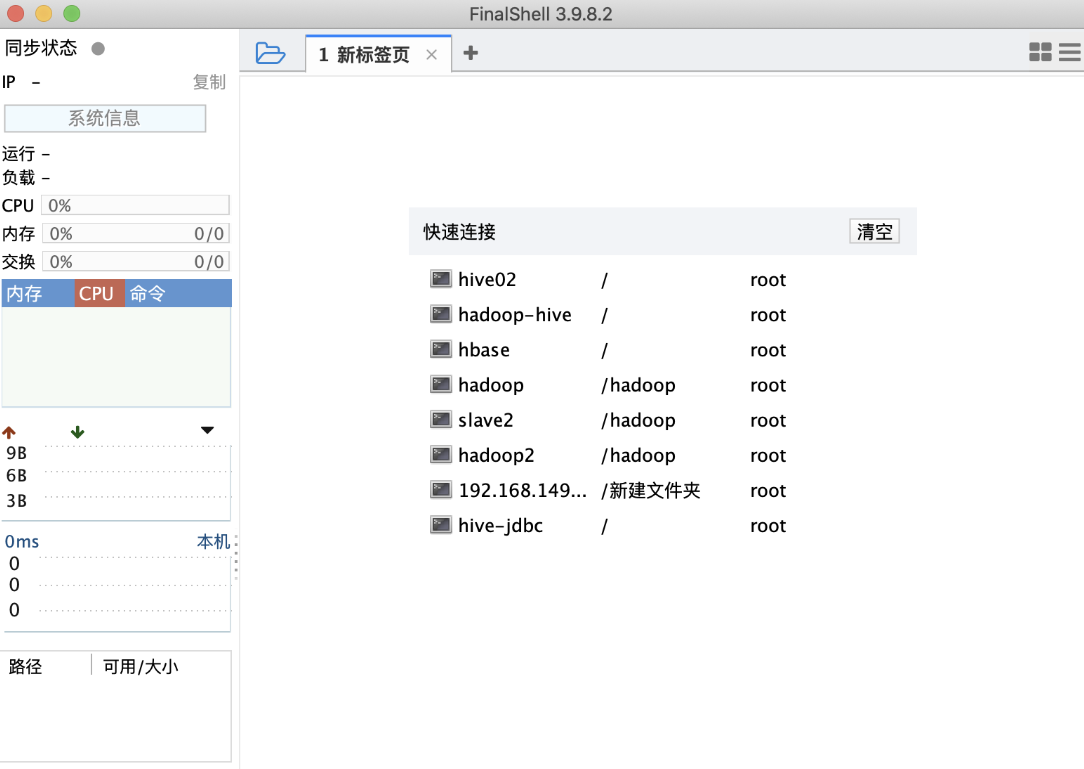Image resolution: width=1084 pixels, height=769 pixels.
Task: Toggle the 同步状态 indicator dot
Action: pos(98,48)
